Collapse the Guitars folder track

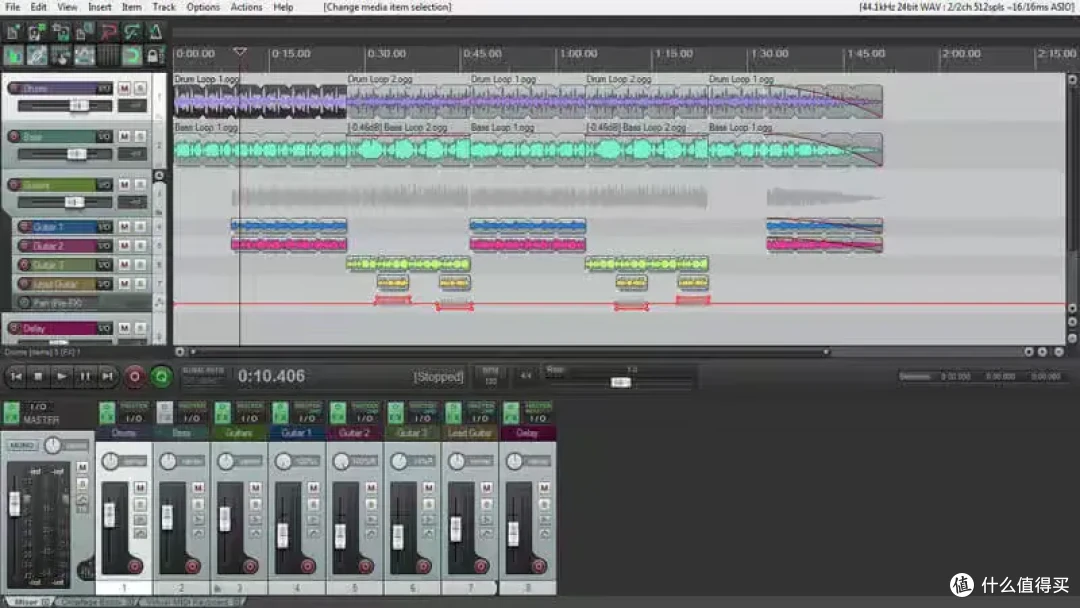point(159,176)
